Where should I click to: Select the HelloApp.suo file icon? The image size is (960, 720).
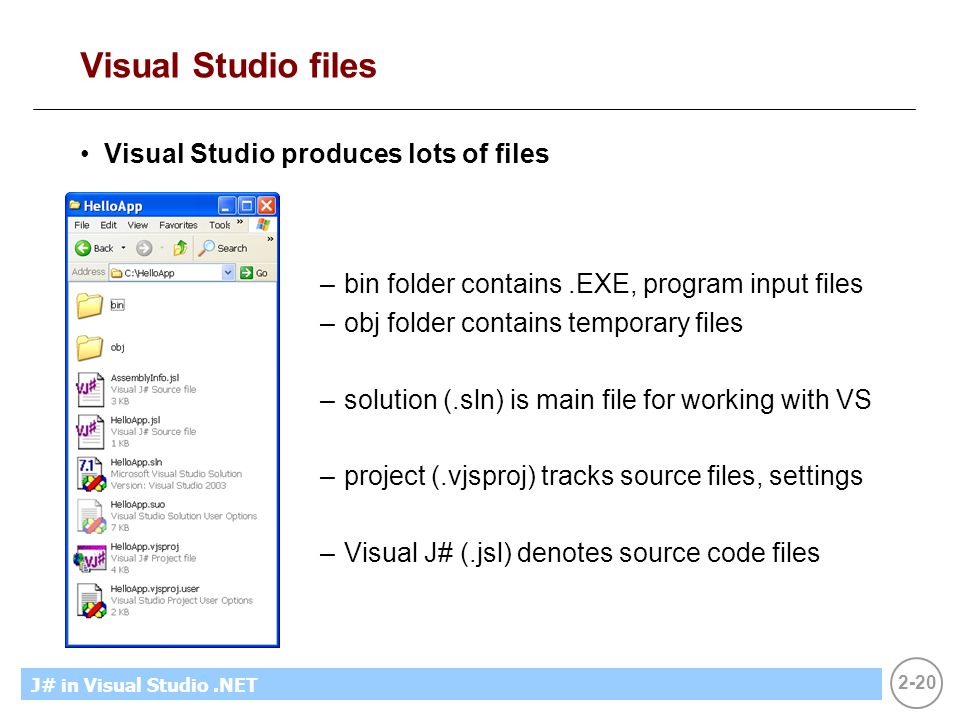(91, 516)
